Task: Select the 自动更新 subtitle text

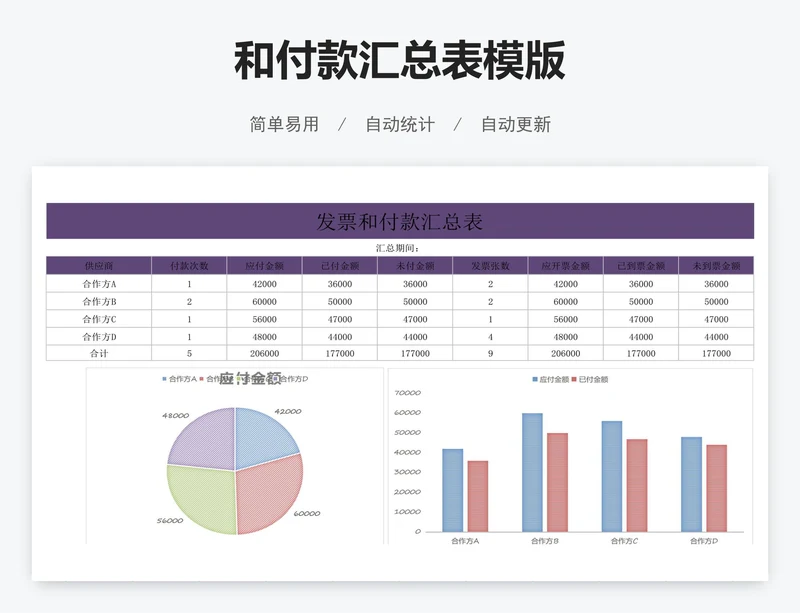Action: 516,124
